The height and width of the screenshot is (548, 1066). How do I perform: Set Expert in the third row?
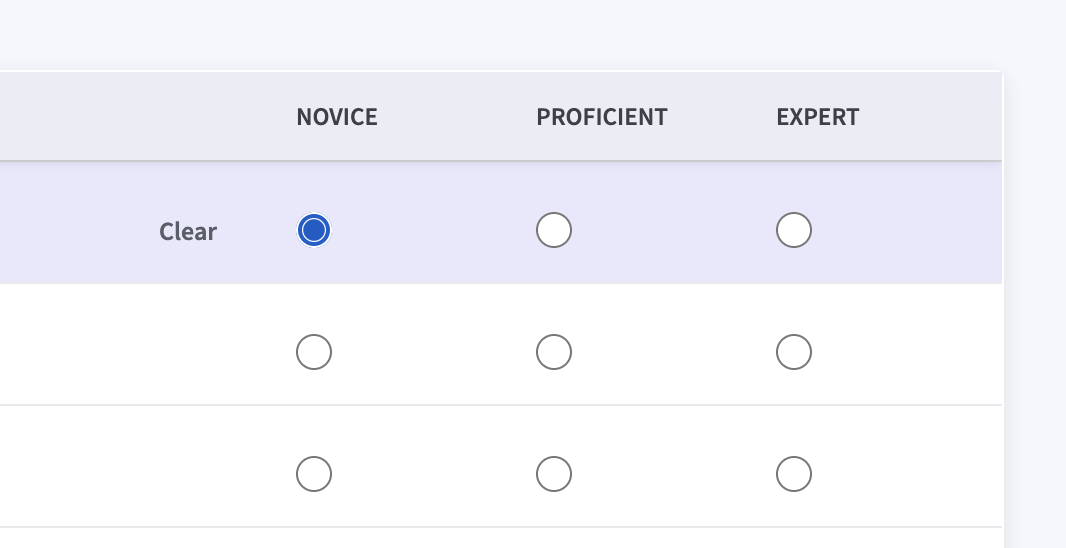click(794, 474)
